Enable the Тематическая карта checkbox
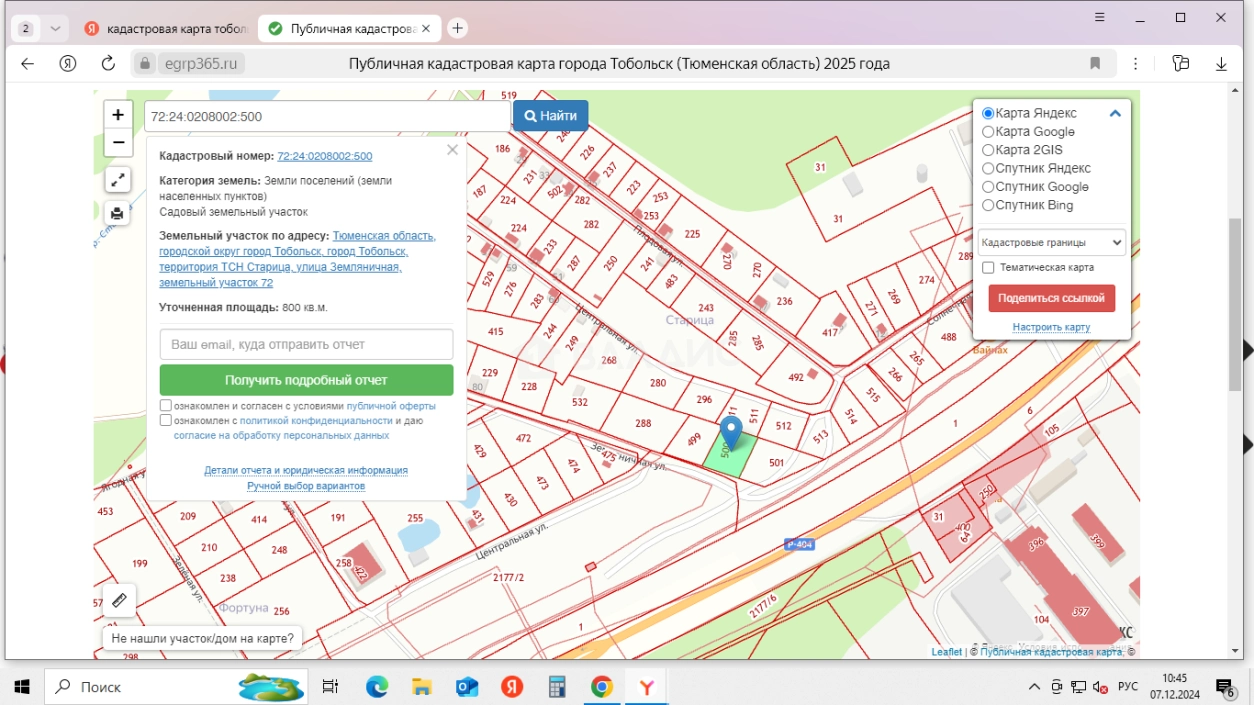Screen dimensions: 1254x705 click(988, 268)
